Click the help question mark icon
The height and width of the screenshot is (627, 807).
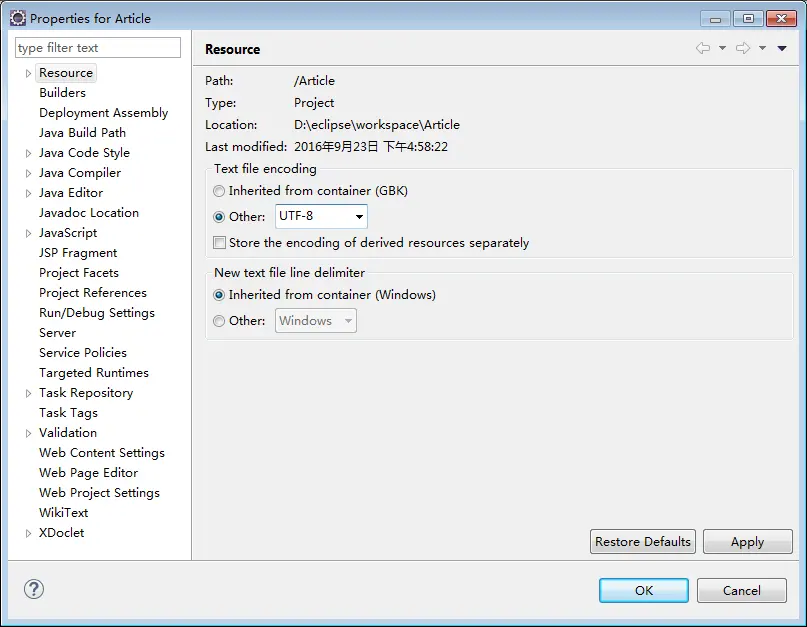[x=34, y=589]
